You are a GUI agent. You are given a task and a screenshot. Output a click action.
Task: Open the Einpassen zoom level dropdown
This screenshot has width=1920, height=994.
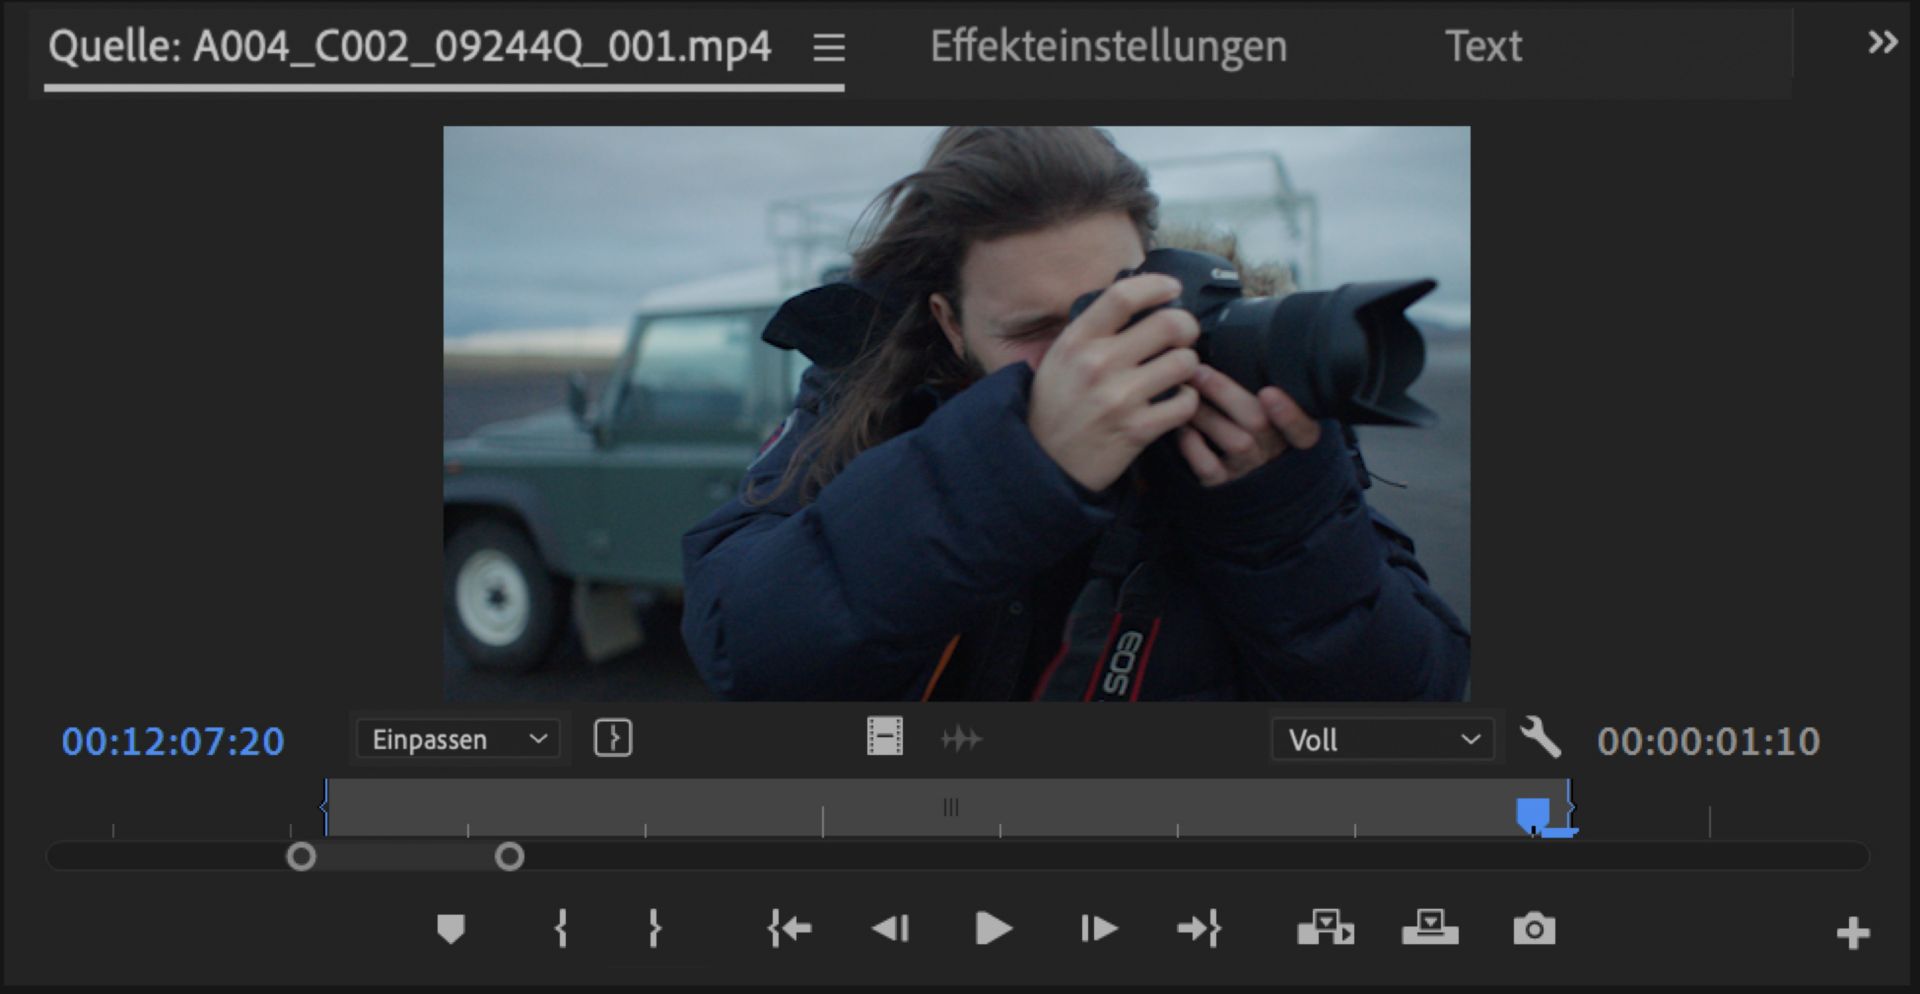tap(459, 739)
